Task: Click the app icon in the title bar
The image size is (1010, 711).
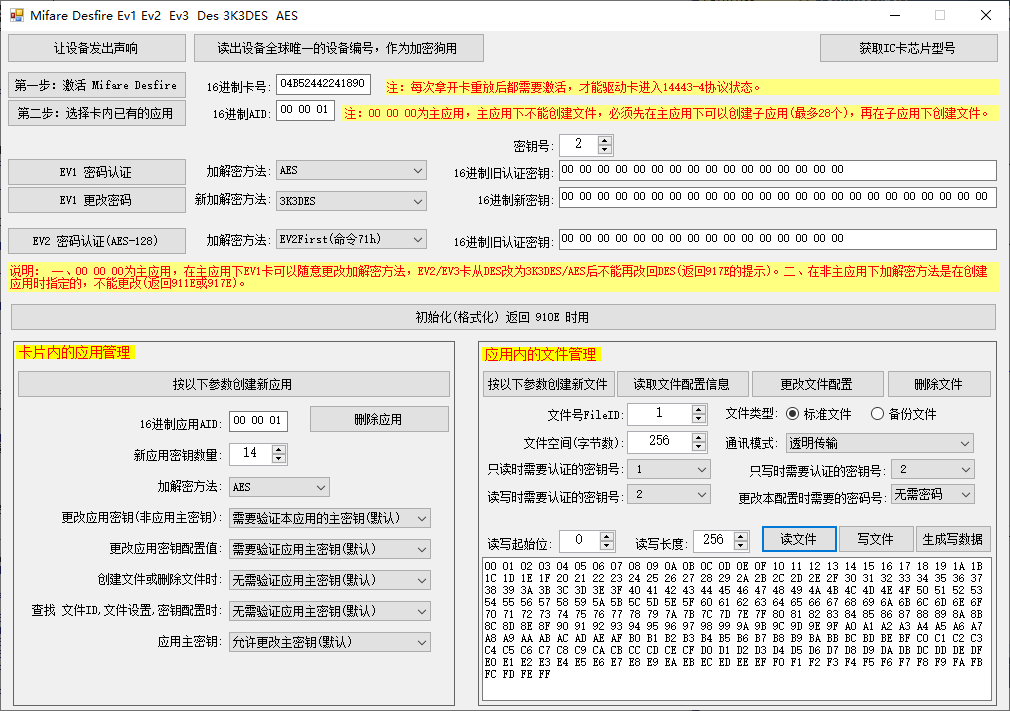Action: click(x=17, y=15)
